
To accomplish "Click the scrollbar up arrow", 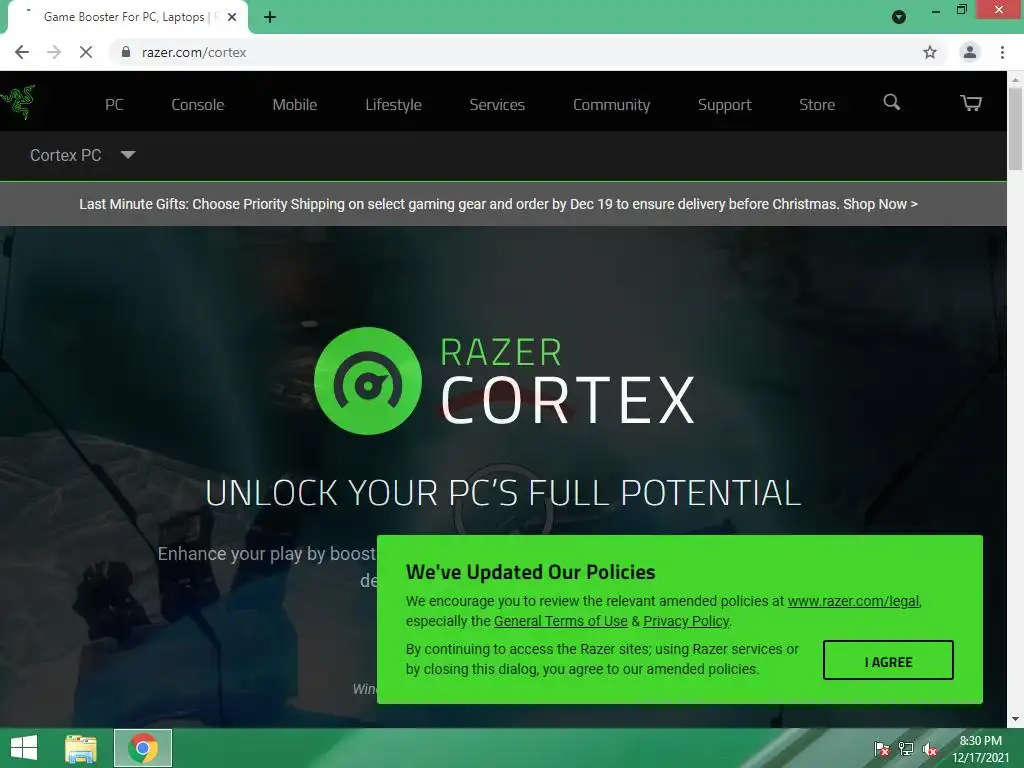I will (1016, 80).
